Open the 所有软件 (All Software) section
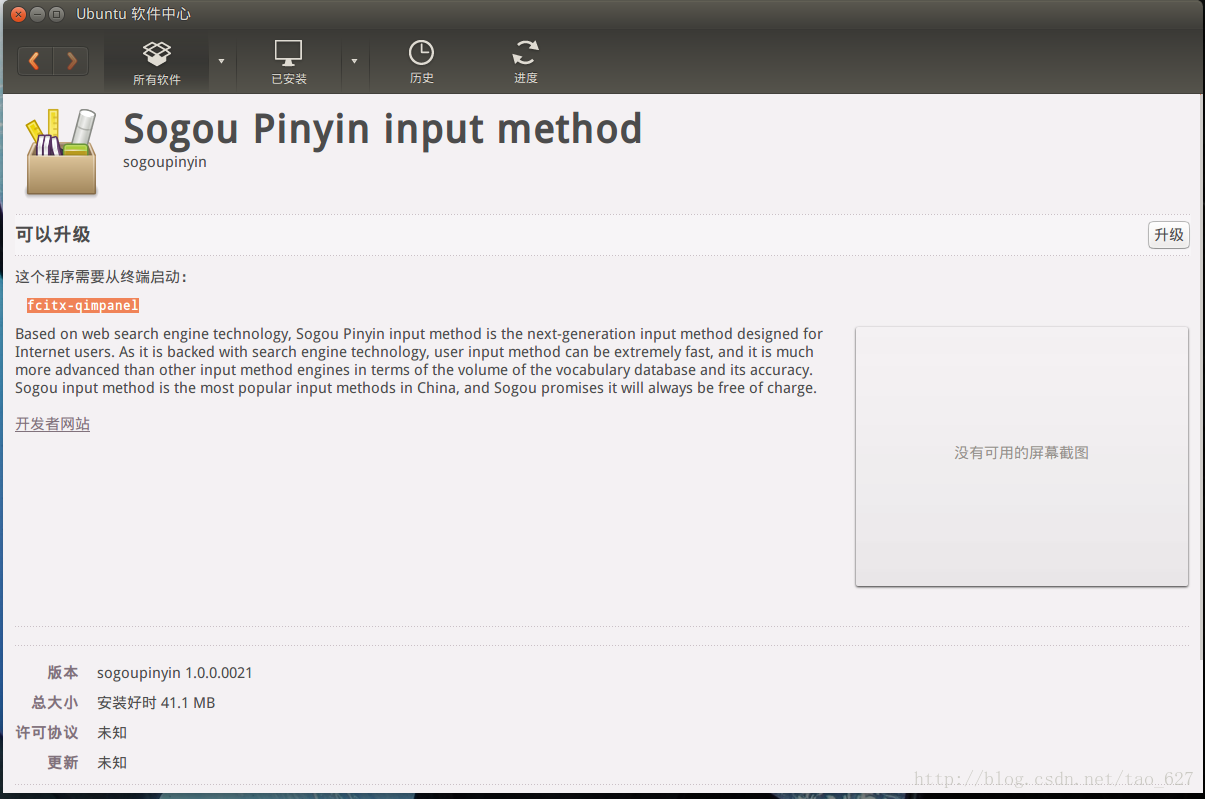1205x799 pixels. pos(157,63)
